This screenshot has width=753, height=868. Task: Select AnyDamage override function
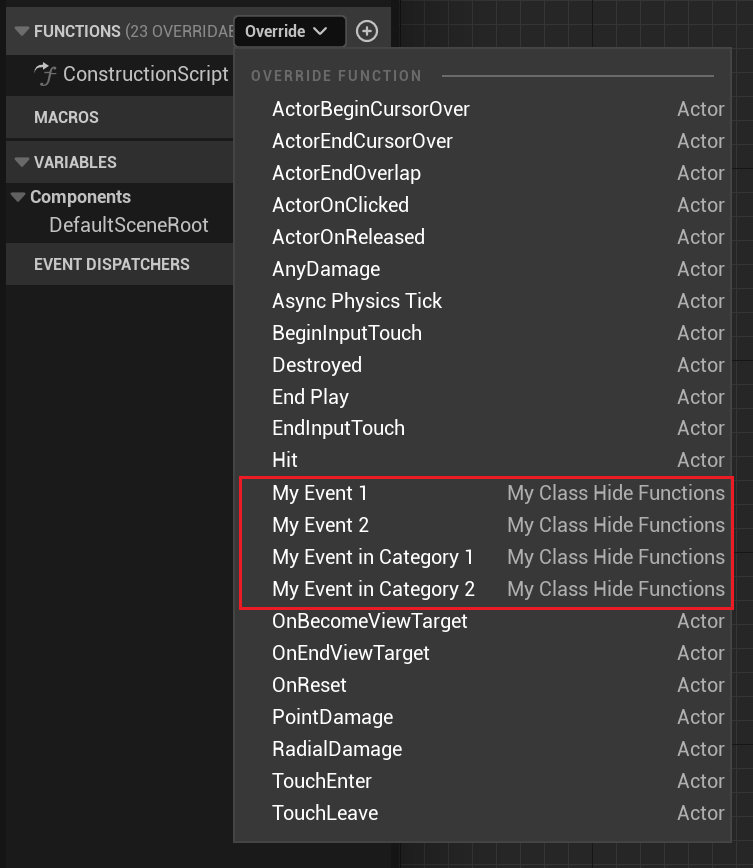tap(326, 269)
